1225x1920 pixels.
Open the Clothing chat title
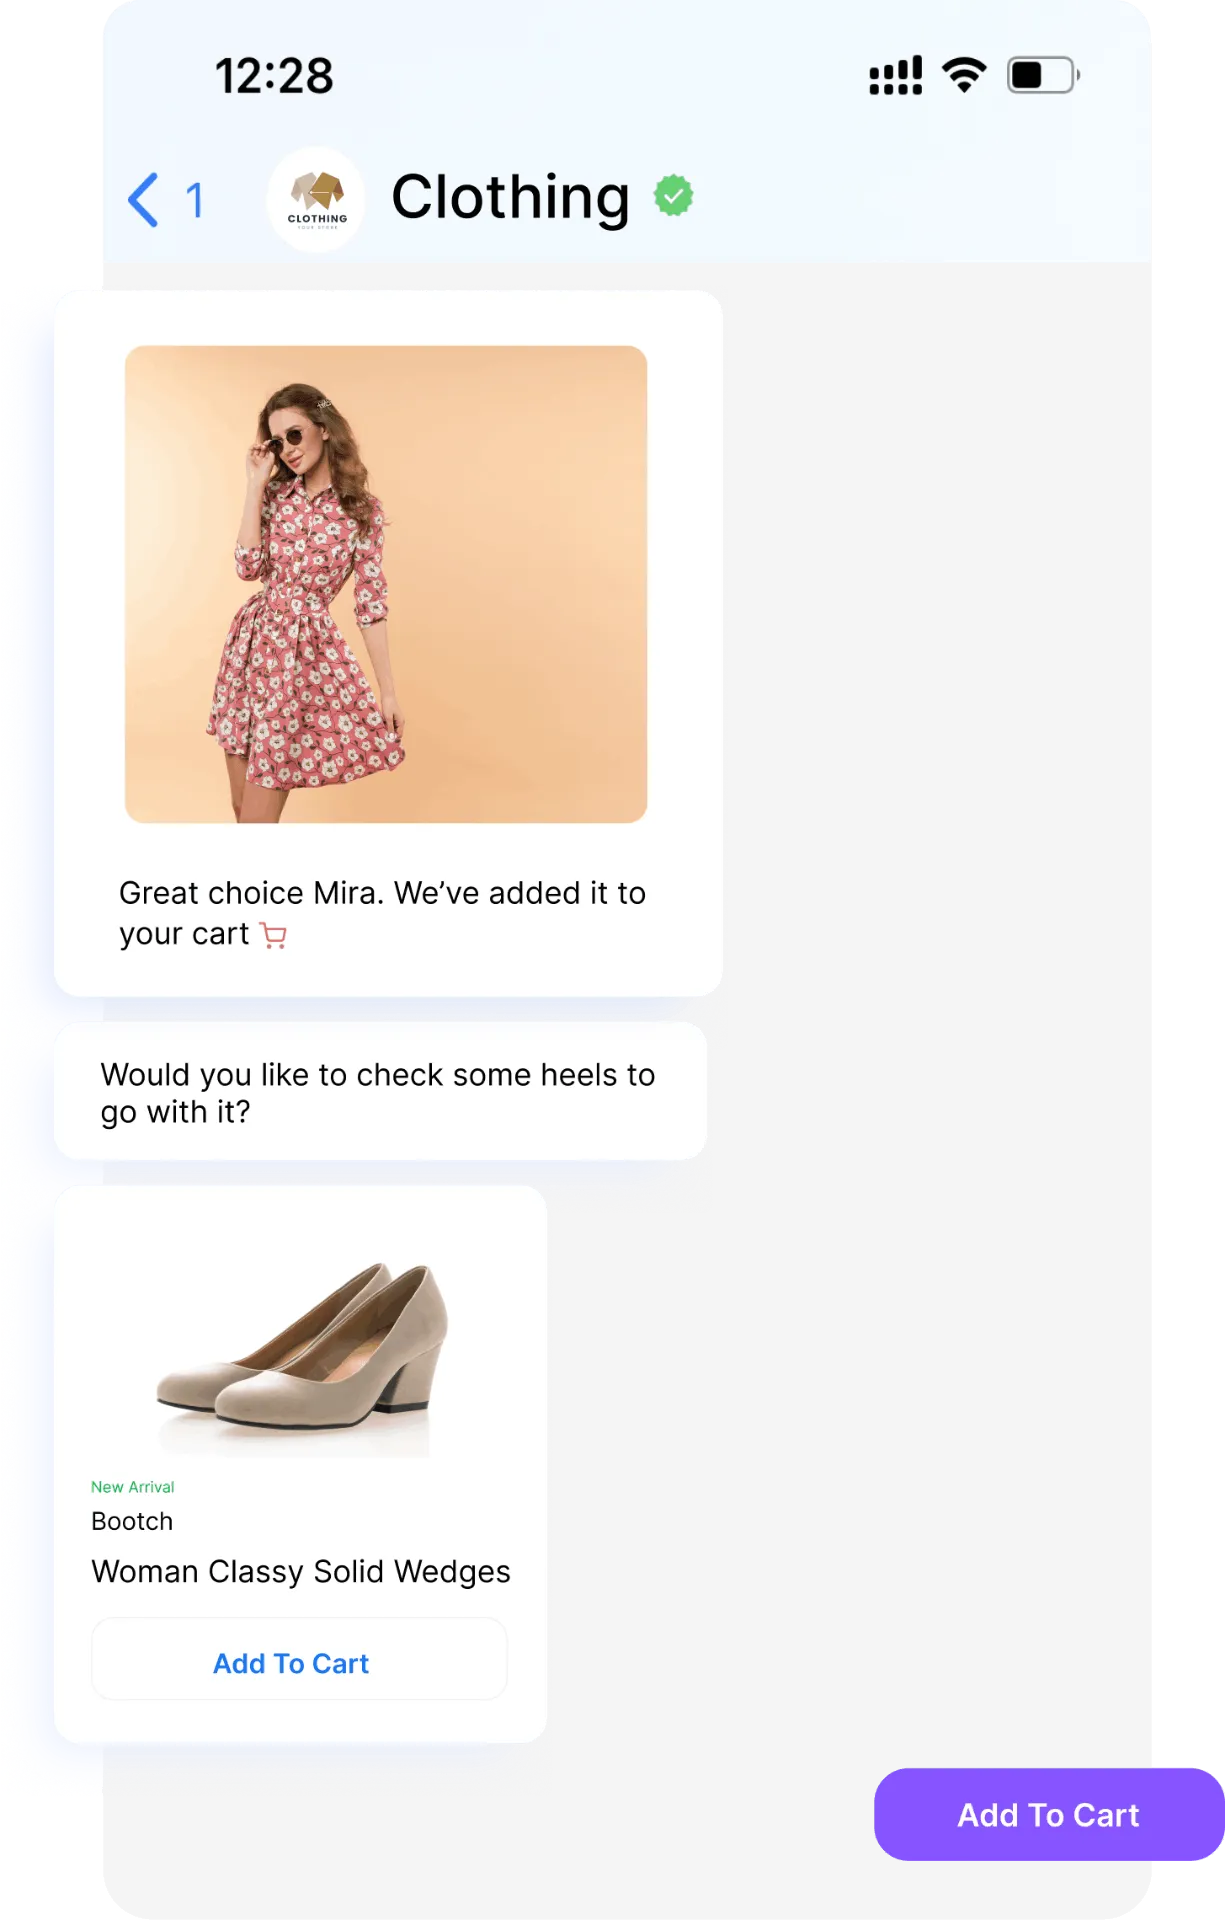pyautogui.click(x=510, y=197)
